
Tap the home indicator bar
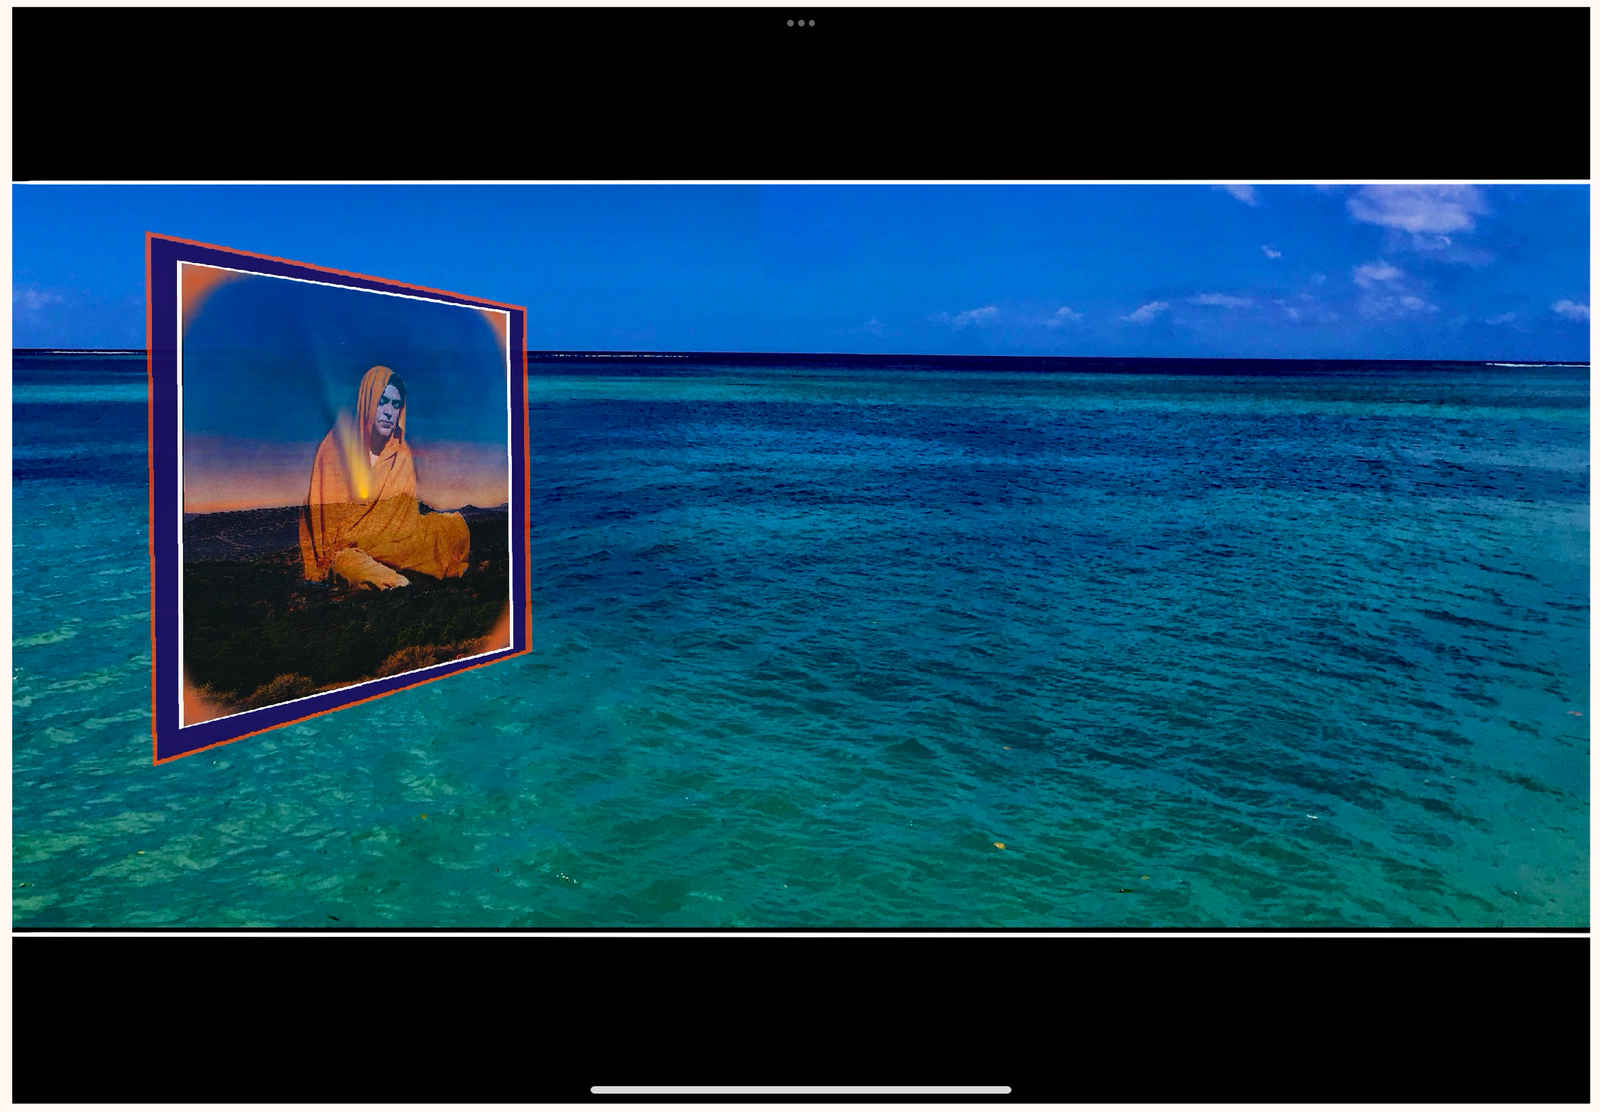tap(800, 1090)
